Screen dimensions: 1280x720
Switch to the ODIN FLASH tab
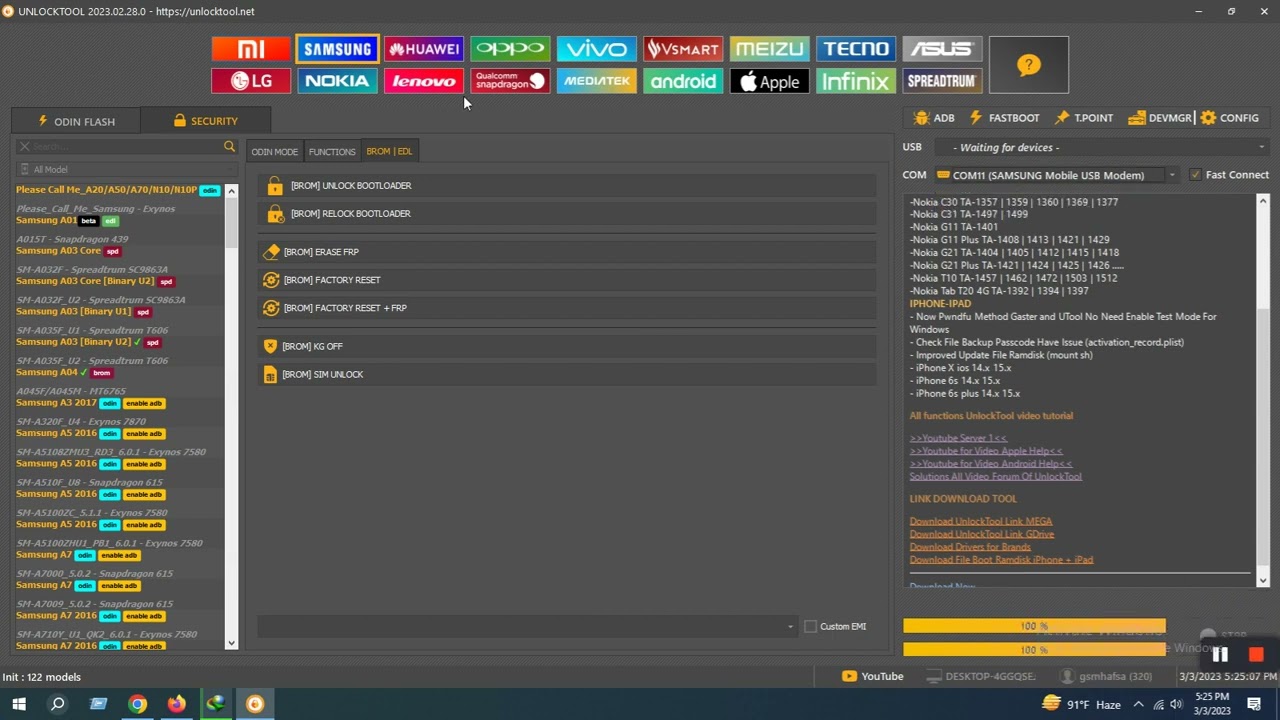tap(76, 121)
